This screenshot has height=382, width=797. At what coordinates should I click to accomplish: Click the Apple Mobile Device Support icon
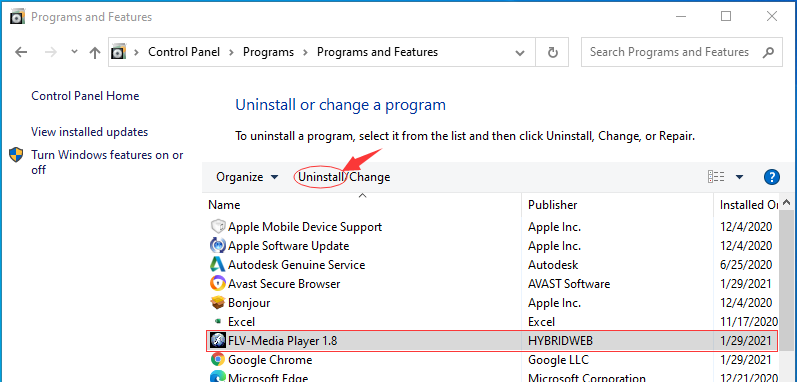coord(218,227)
